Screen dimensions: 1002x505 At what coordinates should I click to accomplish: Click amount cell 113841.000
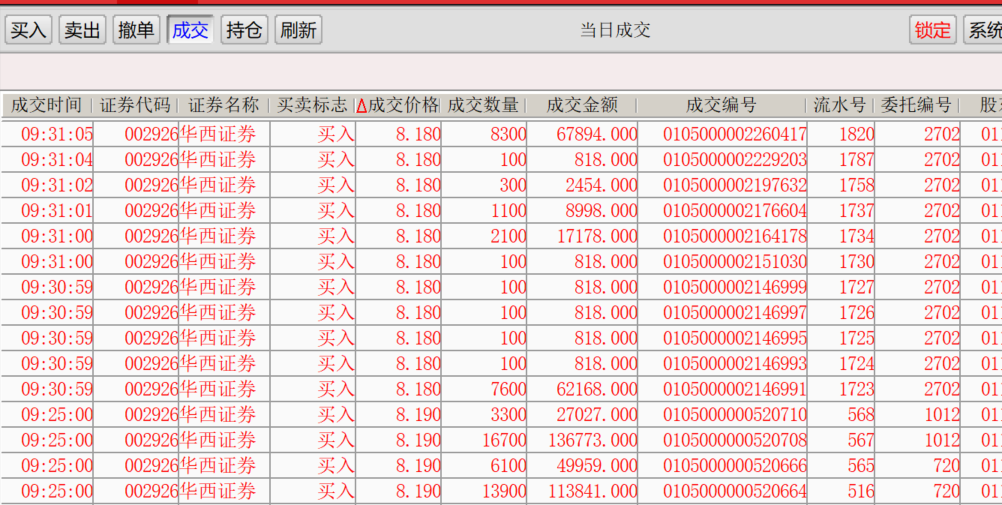592,492
